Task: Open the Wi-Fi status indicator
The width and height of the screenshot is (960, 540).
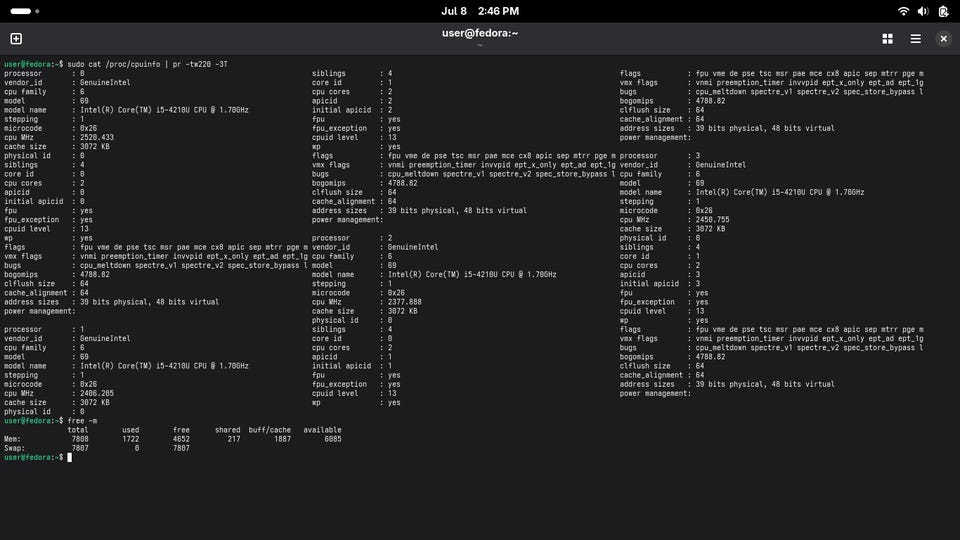Action: click(x=903, y=11)
